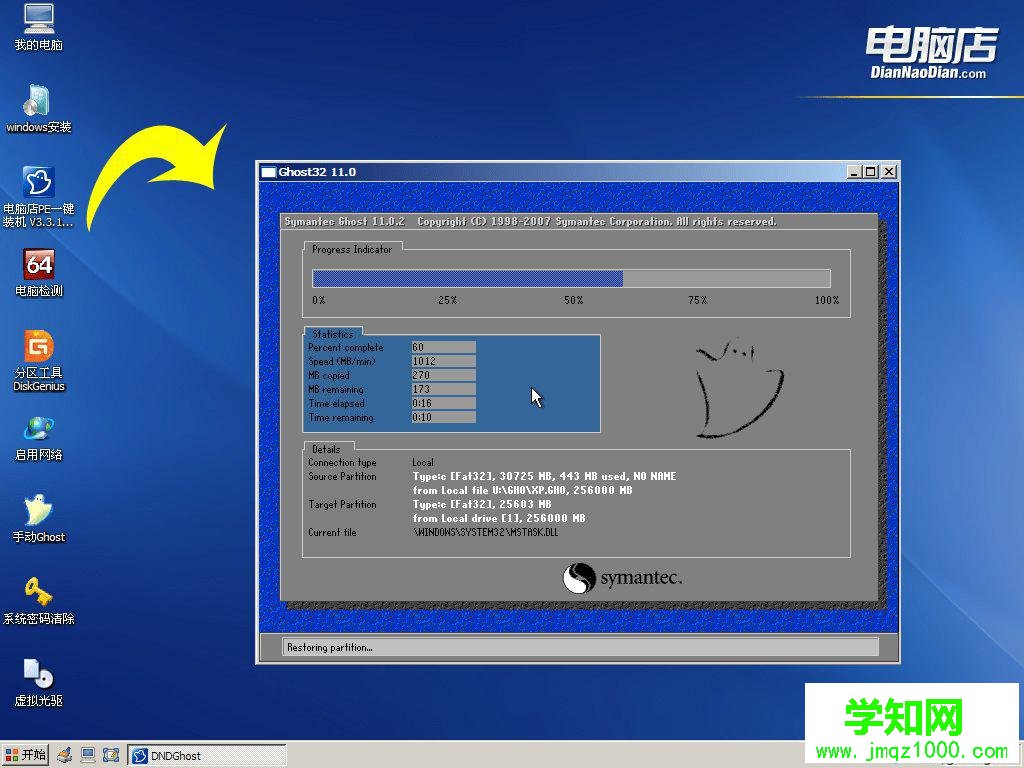
Task: Click the 开始 start button
Action: (x=25, y=755)
